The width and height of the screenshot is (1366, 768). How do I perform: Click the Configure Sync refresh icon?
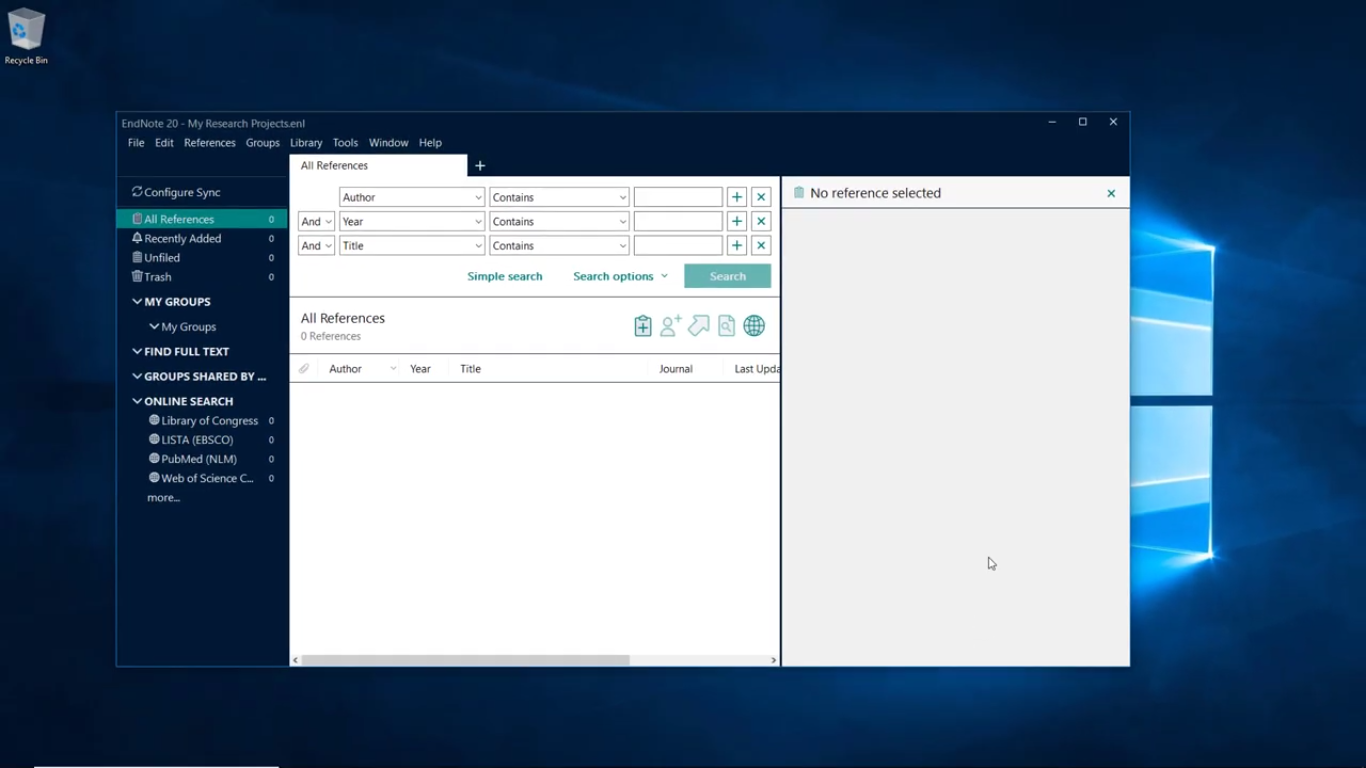[137, 191]
